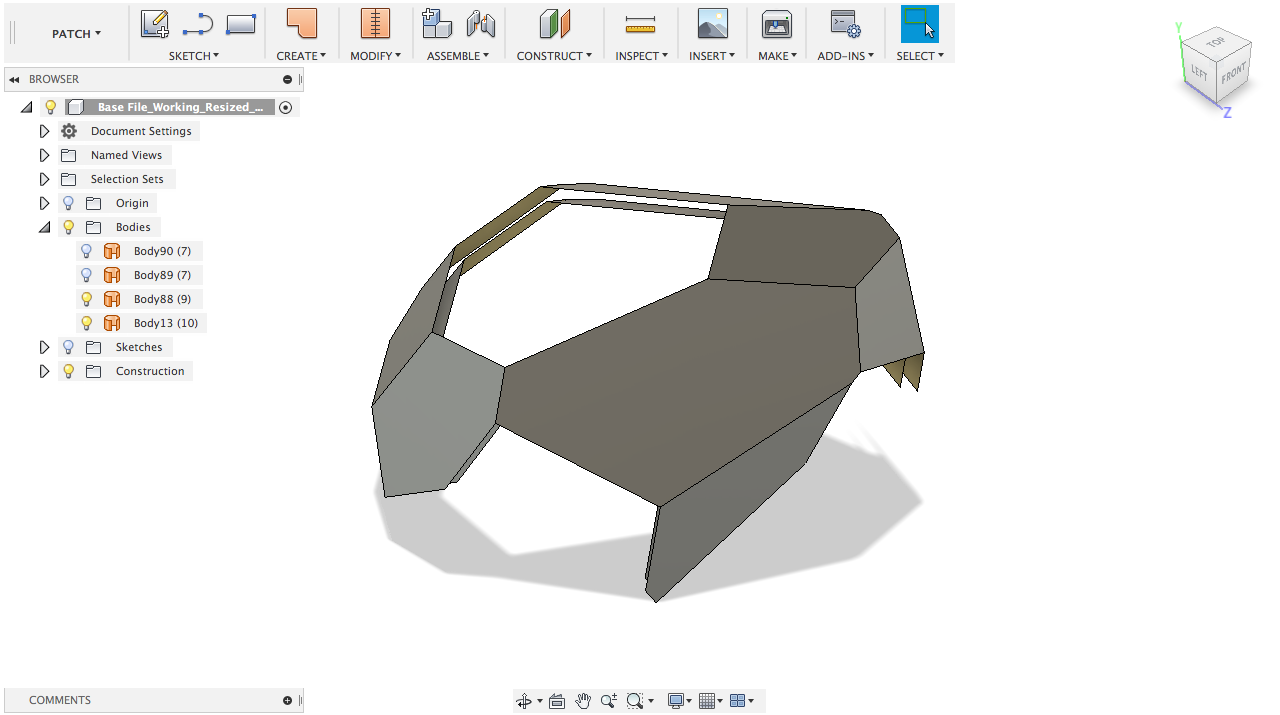Screen dimensions: 1280x715
Task: Toggle root component visibility bulb
Action: [51, 107]
